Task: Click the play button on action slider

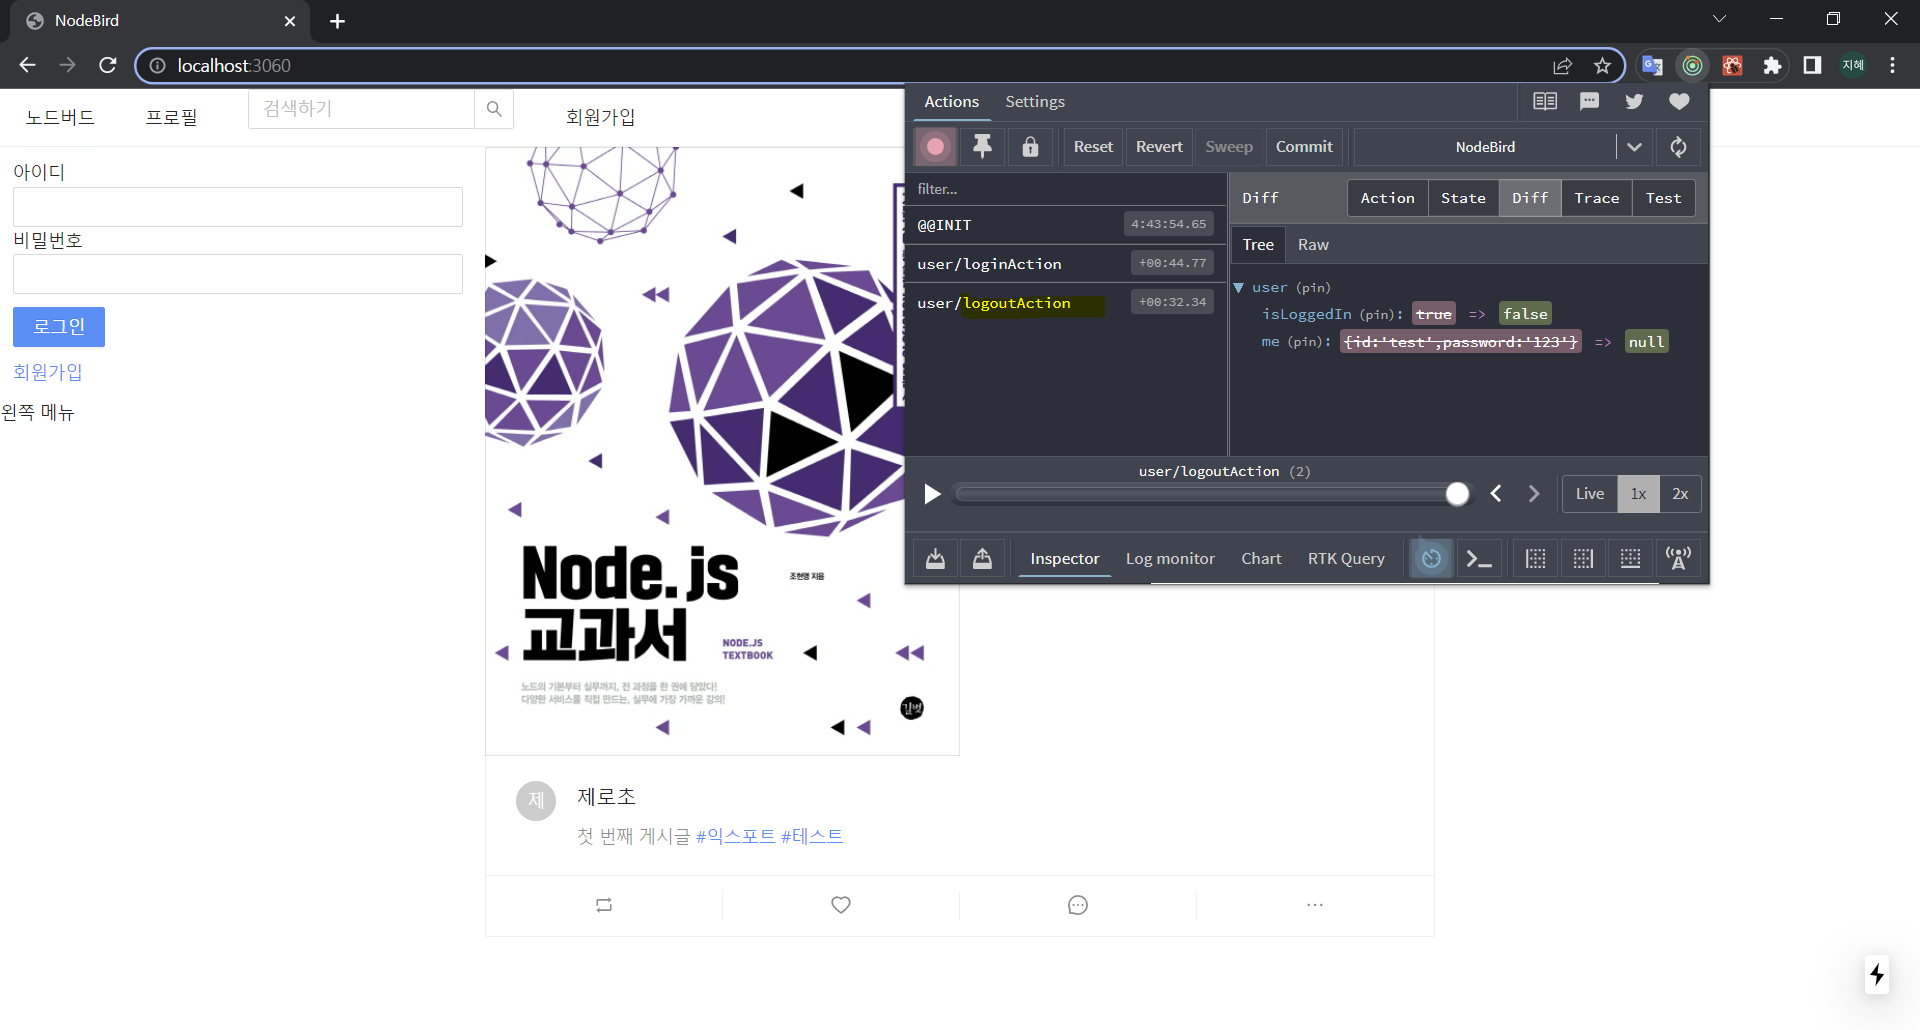Action: pos(932,494)
